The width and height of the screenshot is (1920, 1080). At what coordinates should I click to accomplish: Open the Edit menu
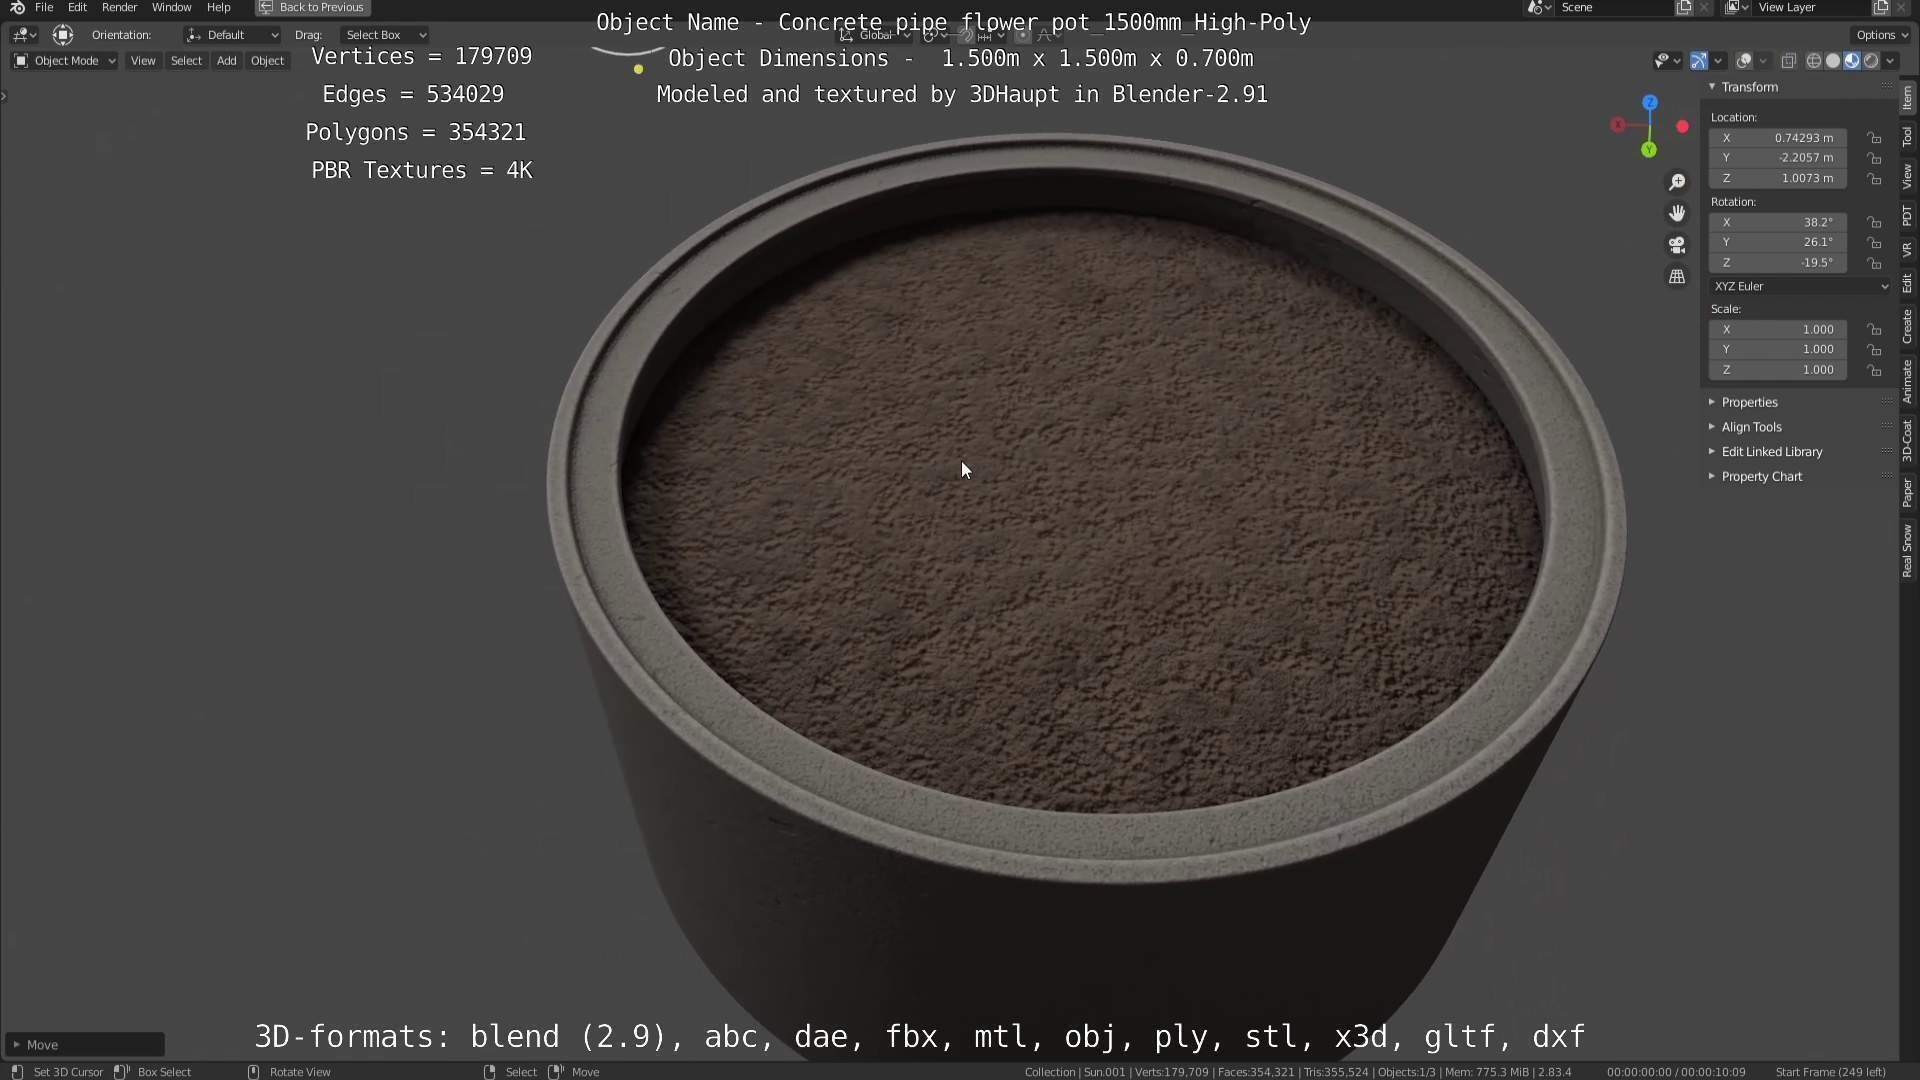(77, 7)
